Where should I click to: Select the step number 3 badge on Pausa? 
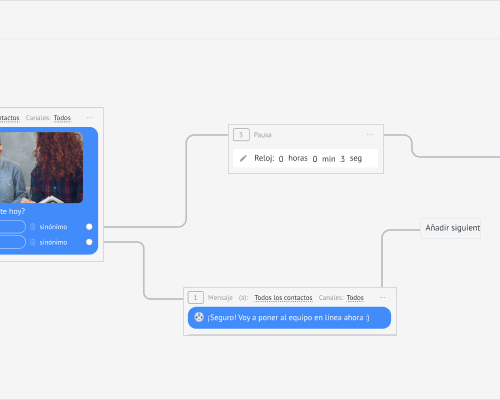[241, 135]
